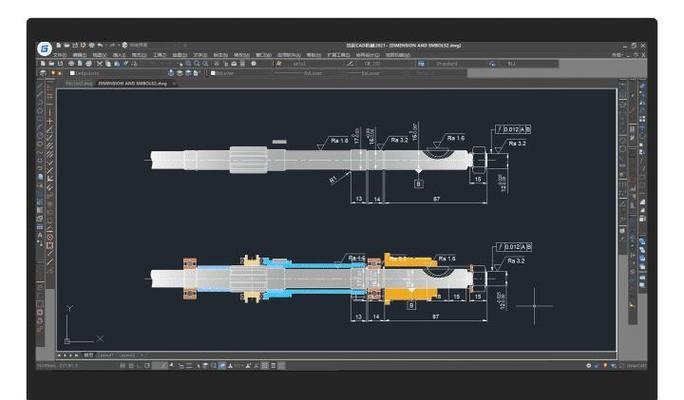Open the layer properties manager icon
Viewport: 684px width, 400px height.
coord(43,73)
